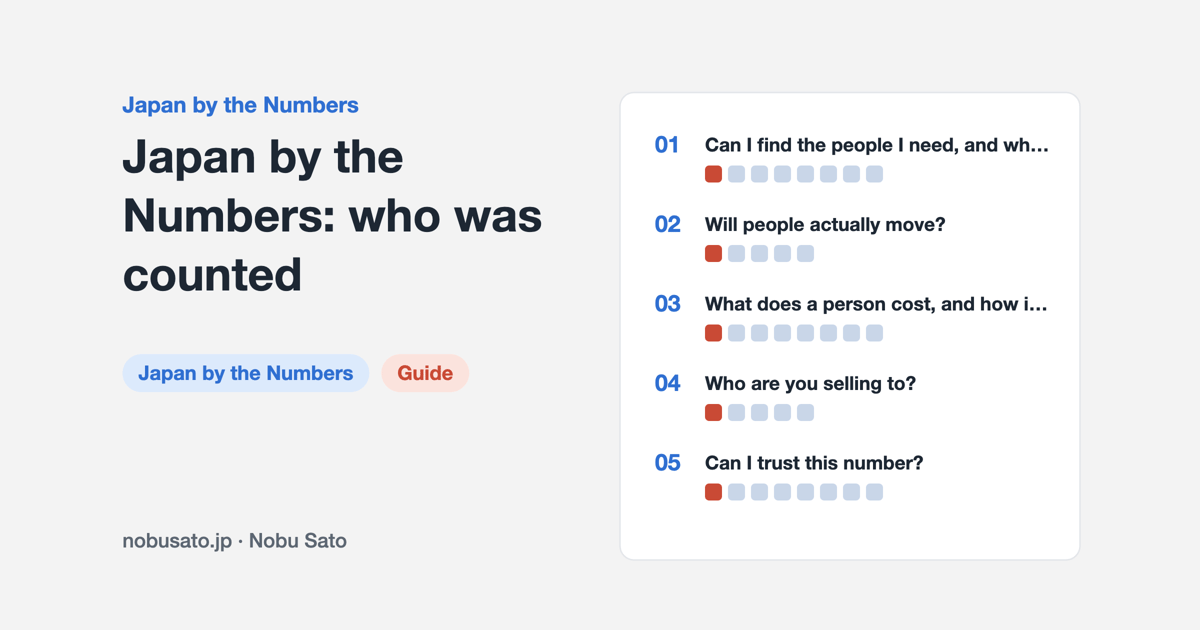
Task: Select the last grey square in row 01
Action: (874, 174)
